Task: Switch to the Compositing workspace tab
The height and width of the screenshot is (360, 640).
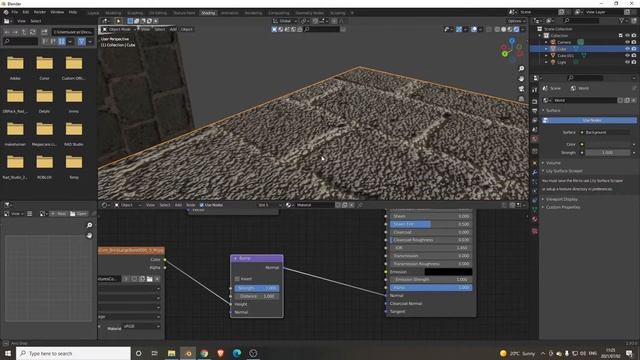Action: (x=279, y=13)
